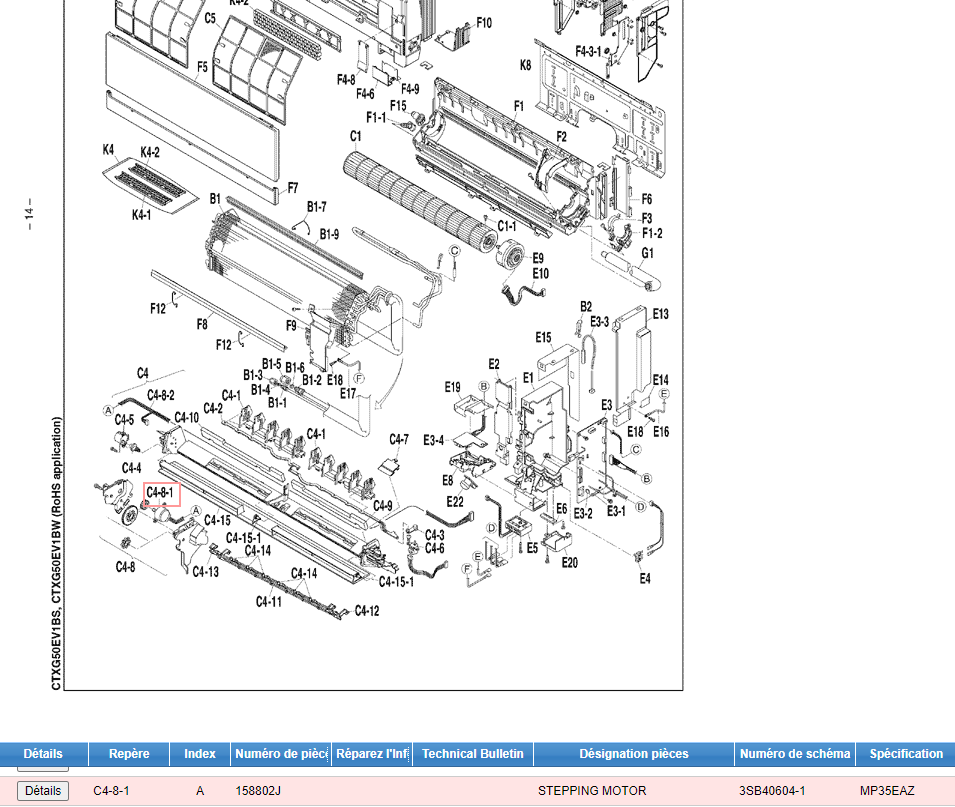
Task: Click the E20 part label
Action: click(569, 563)
